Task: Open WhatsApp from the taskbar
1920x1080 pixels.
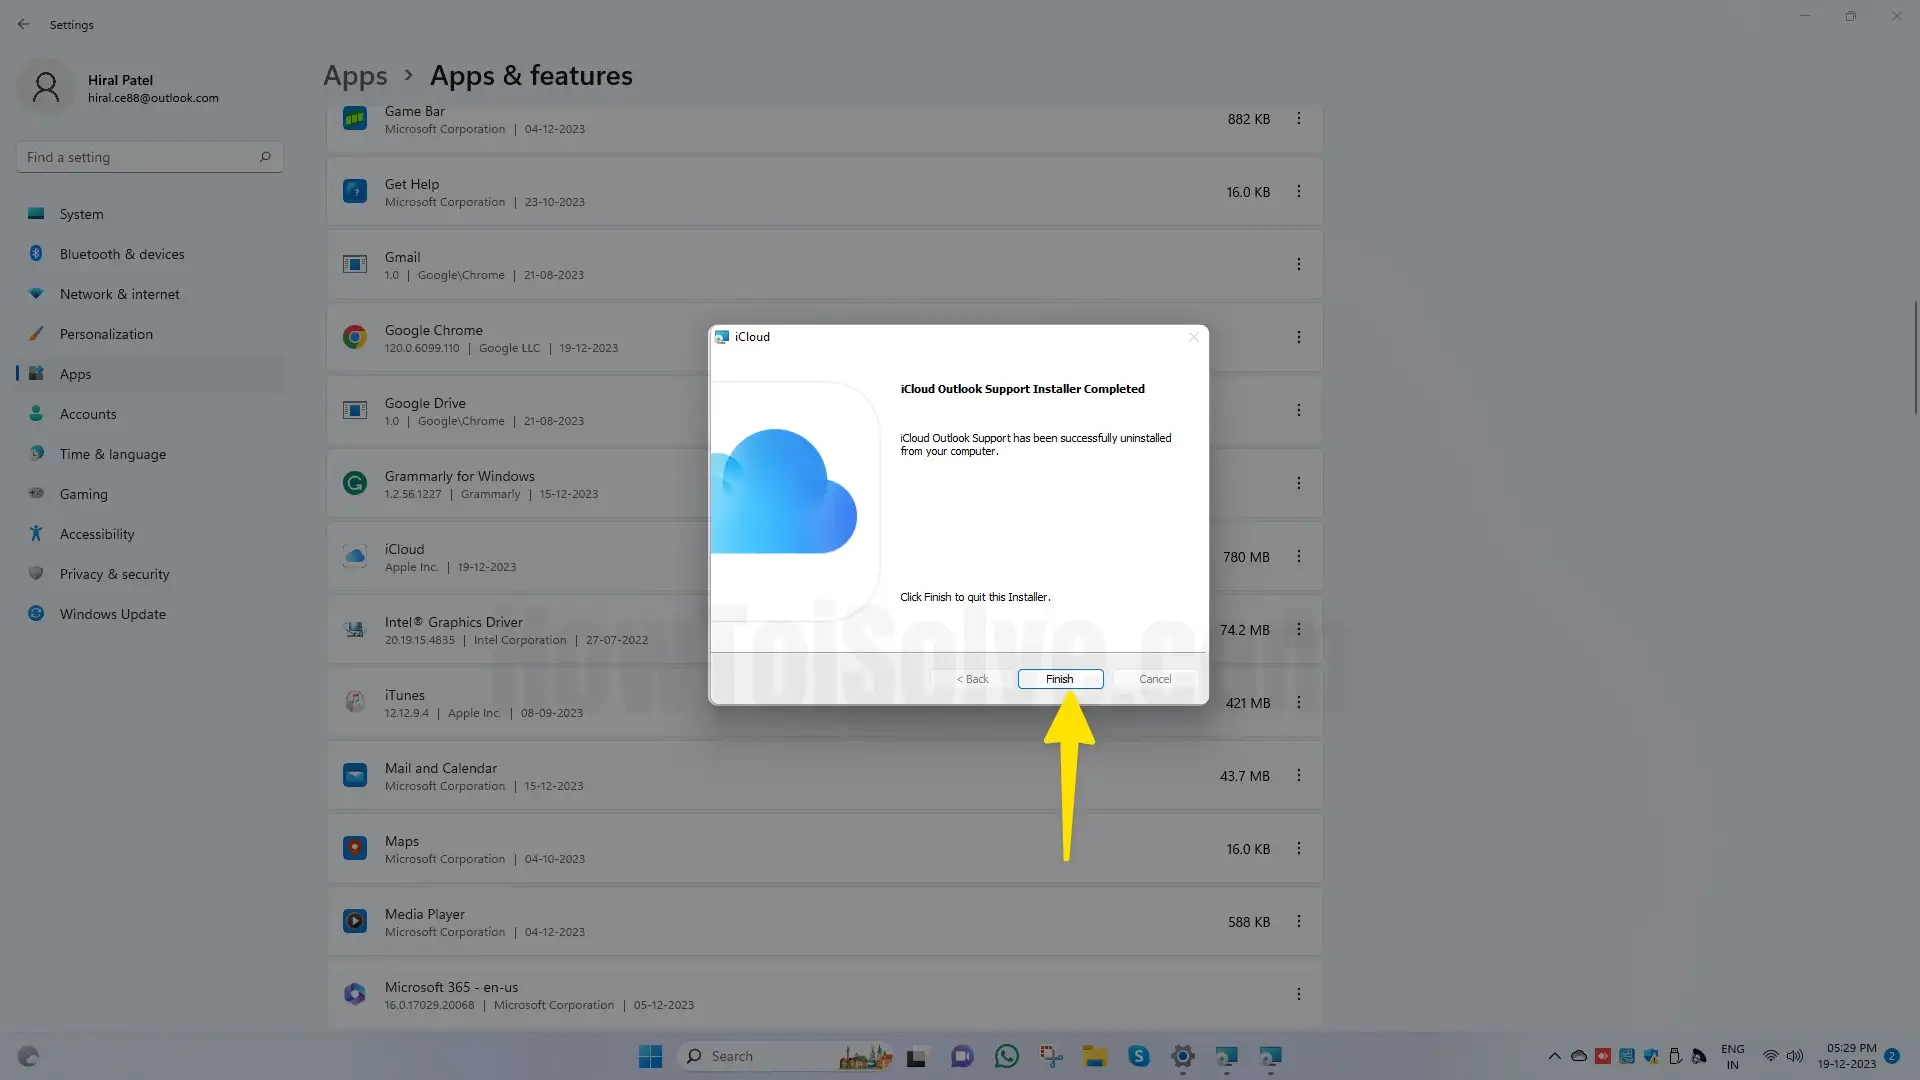Action: [x=1006, y=1056]
